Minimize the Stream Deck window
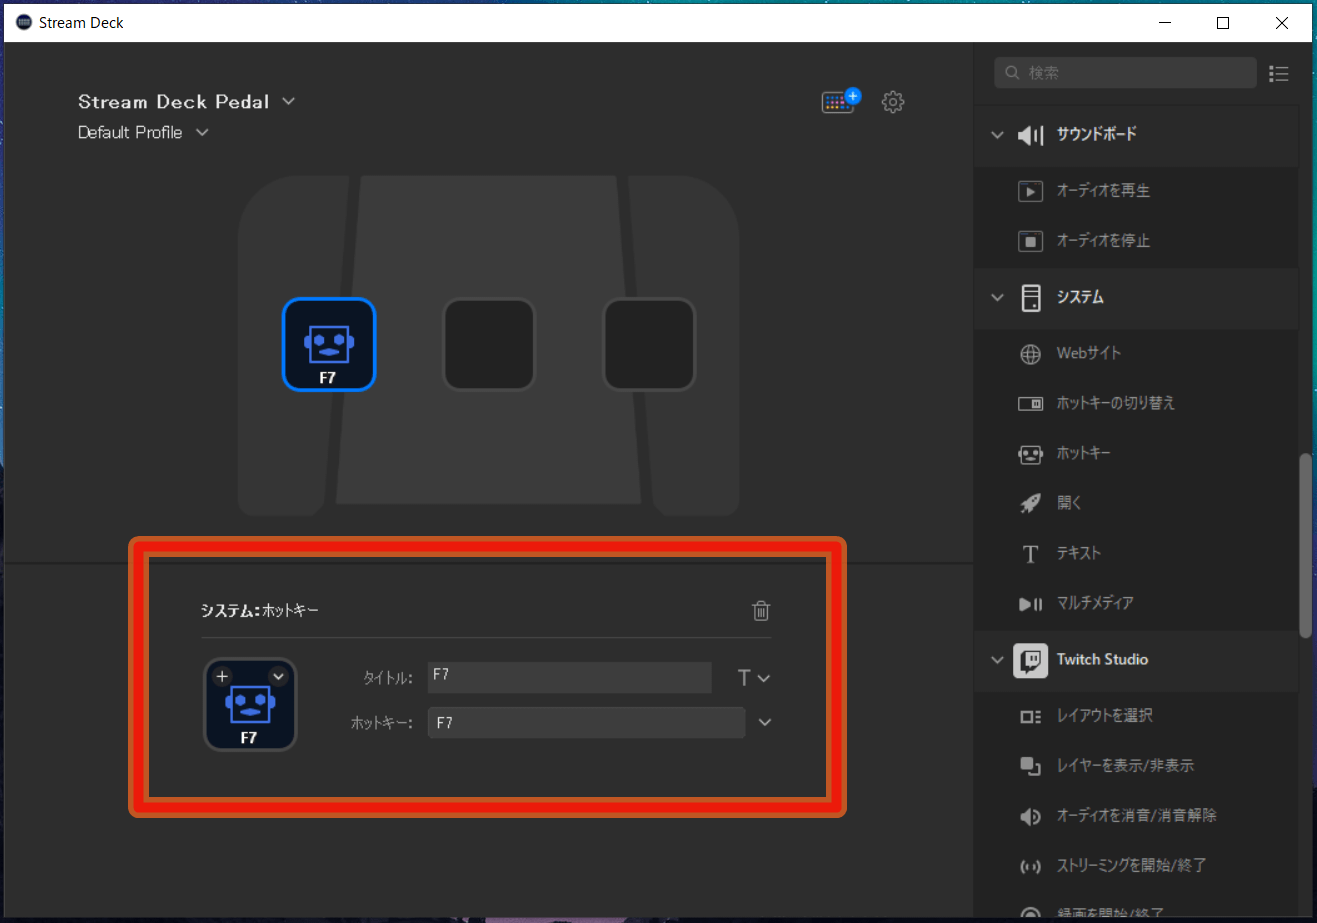This screenshot has width=1317, height=923. pos(1164,23)
